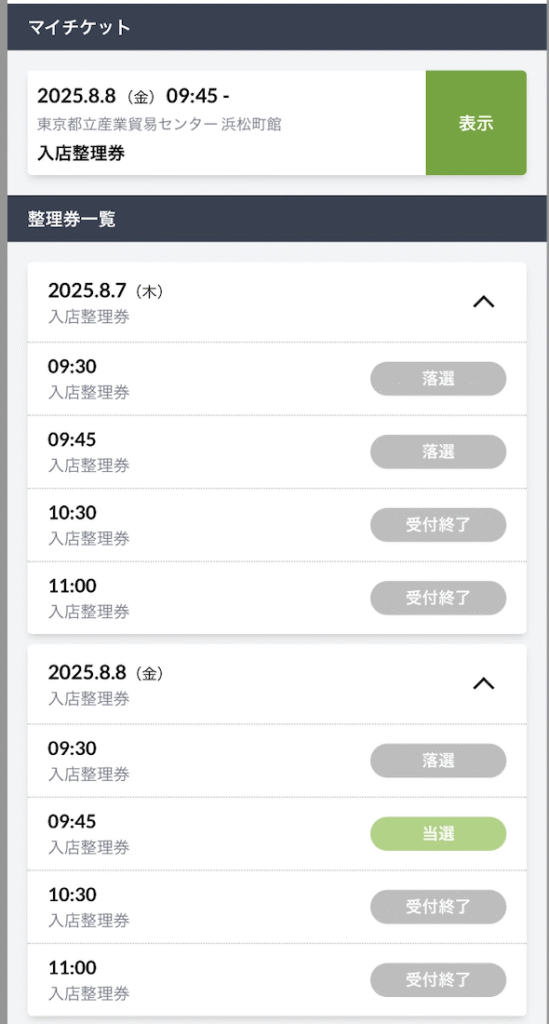Click 受付終了 badge for 8.8 11:00
Image resolution: width=549 pixels, height=1024 pixels.
click(x=438, y=980)
